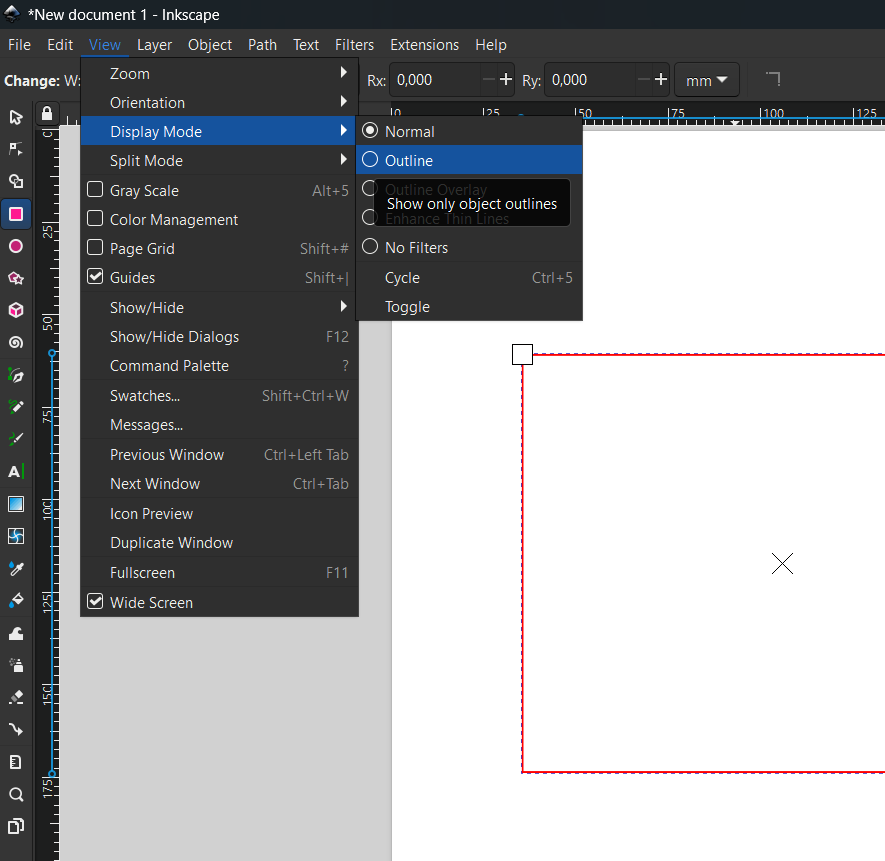
Task: Increase the Rx value with plus
Action: [x=506, y=80]
